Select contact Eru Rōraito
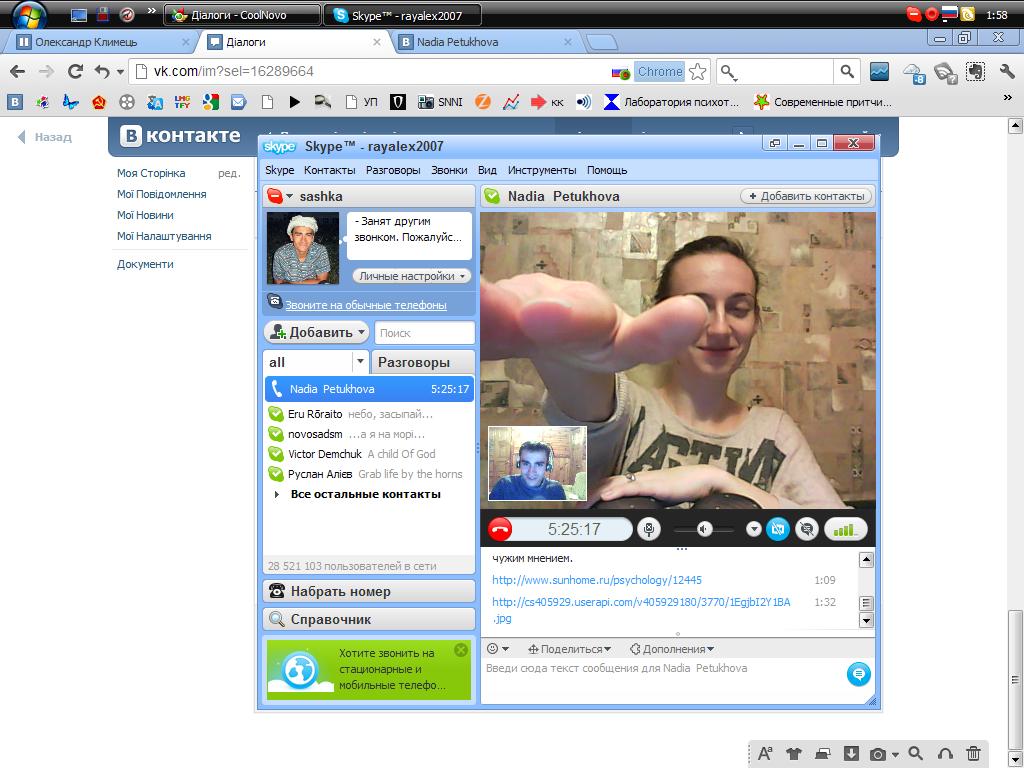The width and height of the screenshot is (1024, 768). tap(369, 414)
